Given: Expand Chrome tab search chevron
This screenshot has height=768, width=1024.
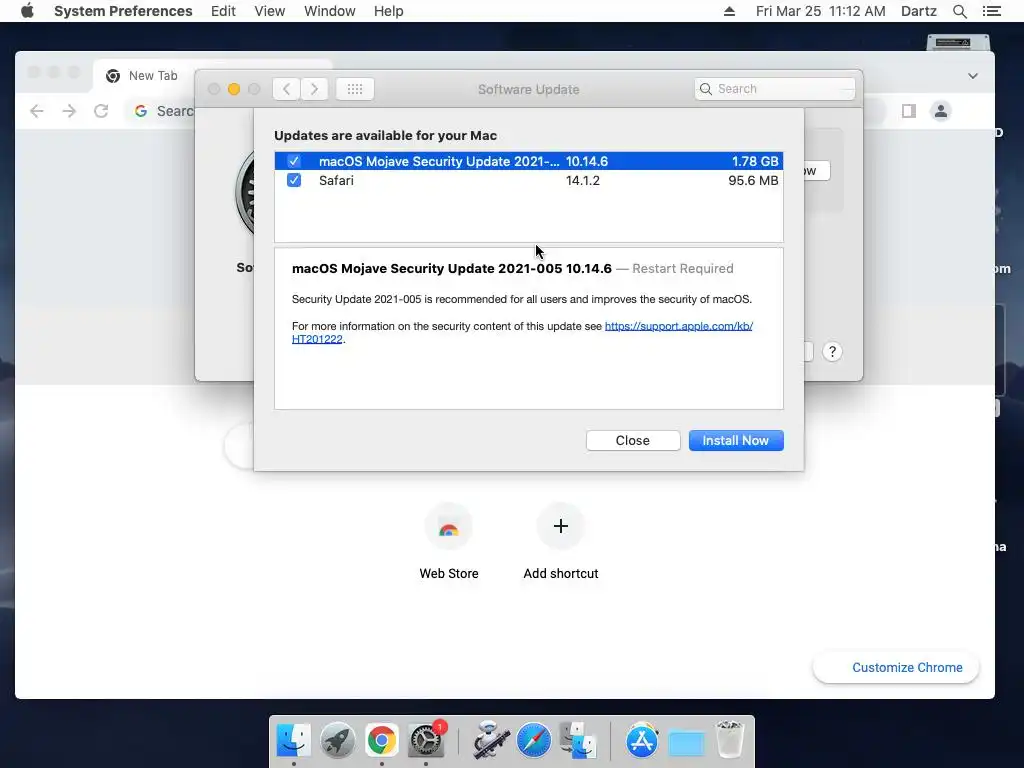Looking at the screenshot, I should (x=972, y=76).
